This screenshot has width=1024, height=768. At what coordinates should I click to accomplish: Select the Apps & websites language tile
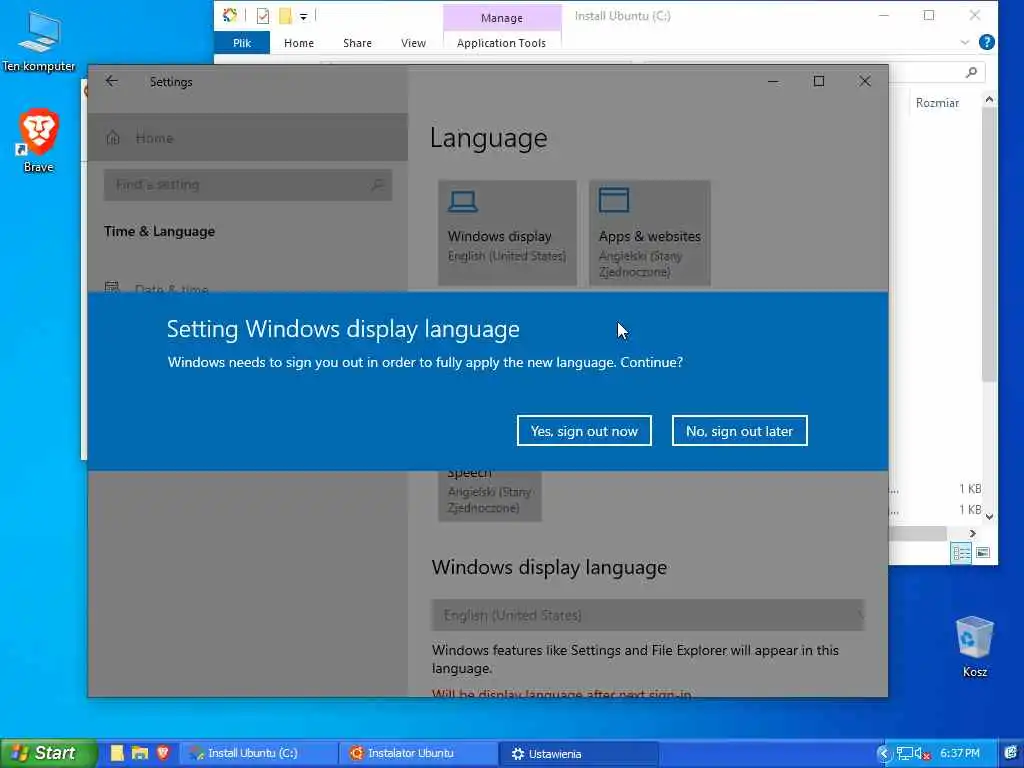(x=650, y=233)
